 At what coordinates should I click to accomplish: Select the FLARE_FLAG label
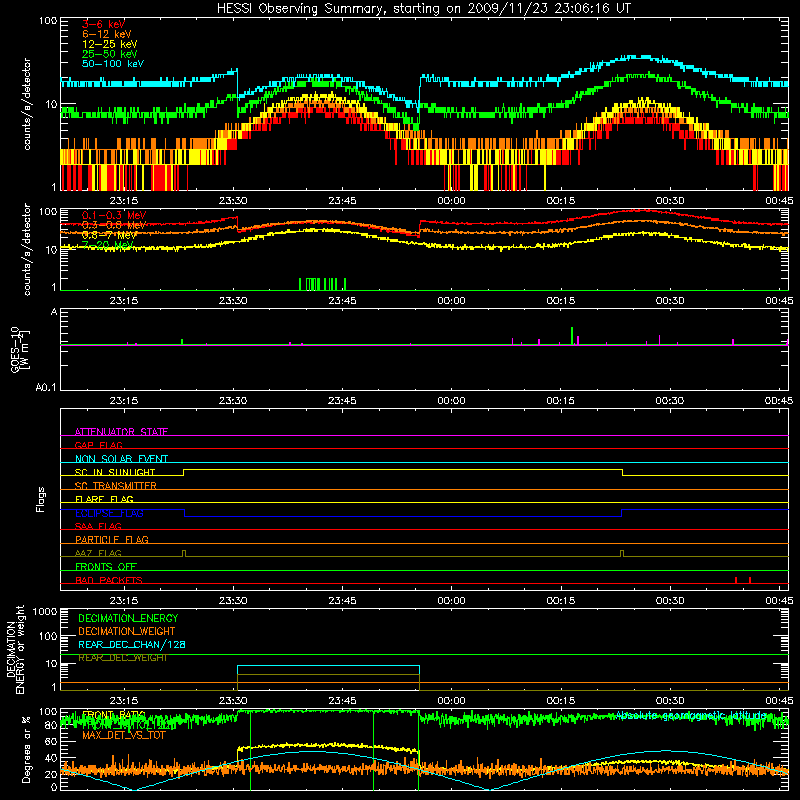coord(104,499)
